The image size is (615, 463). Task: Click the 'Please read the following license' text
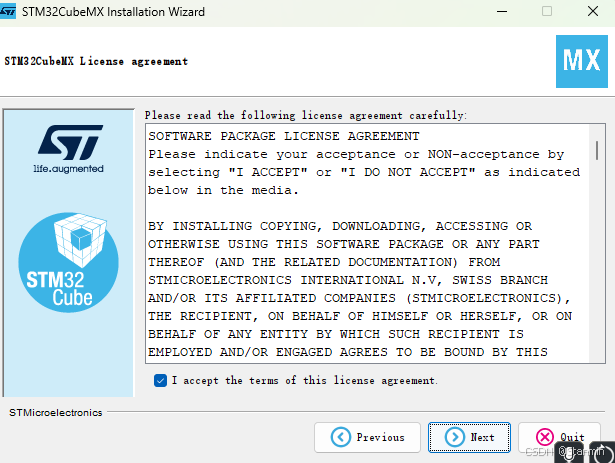coord(306,115)
